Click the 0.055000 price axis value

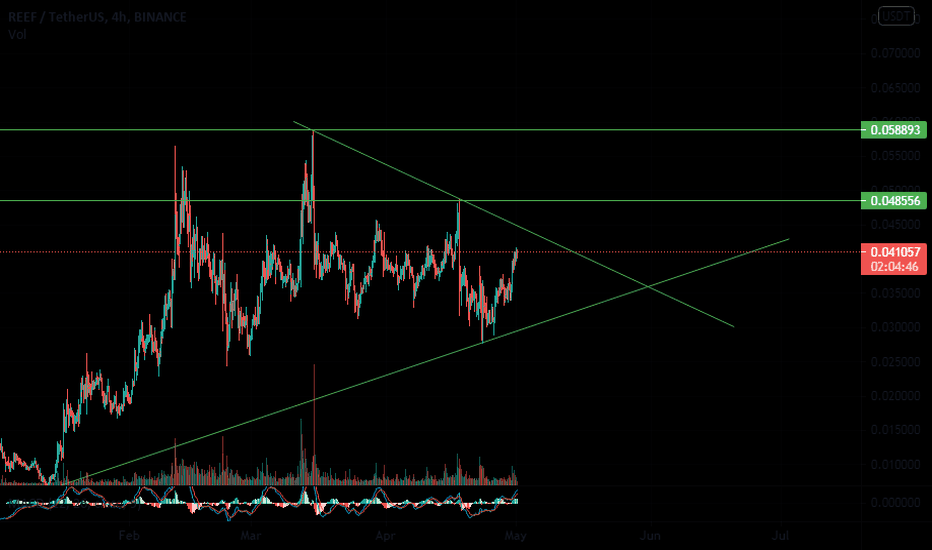tap(896, 156)
